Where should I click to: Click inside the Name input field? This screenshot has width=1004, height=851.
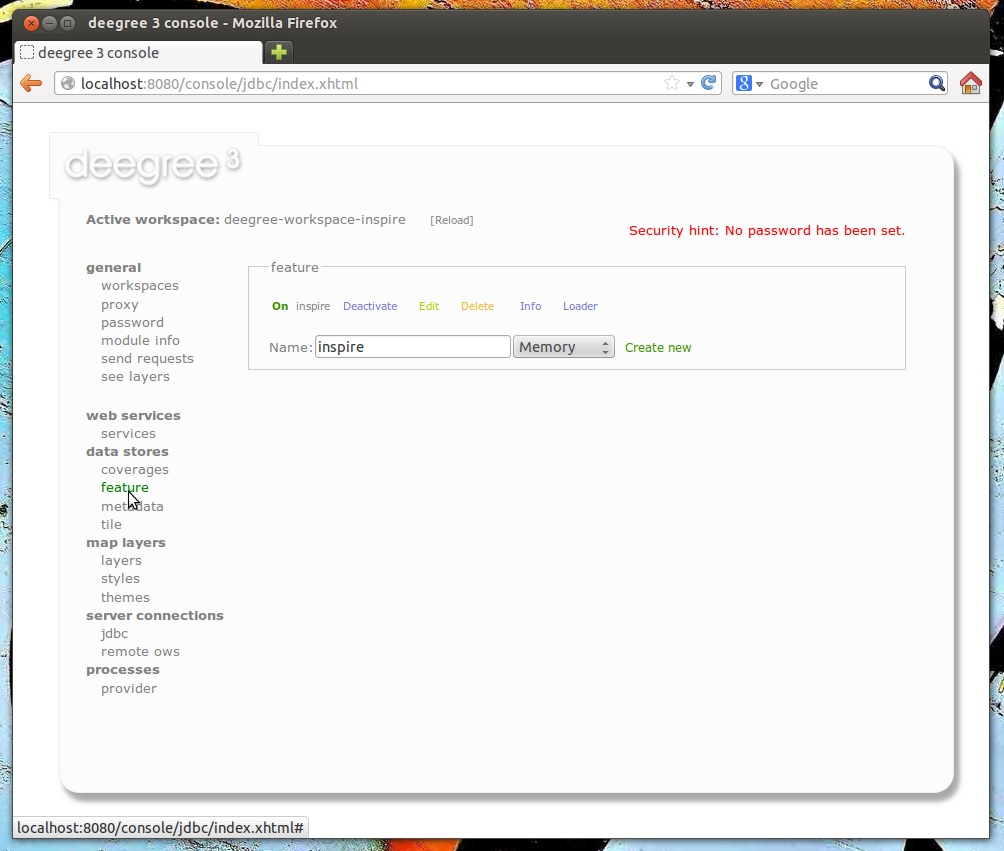(x=410, y=346)
